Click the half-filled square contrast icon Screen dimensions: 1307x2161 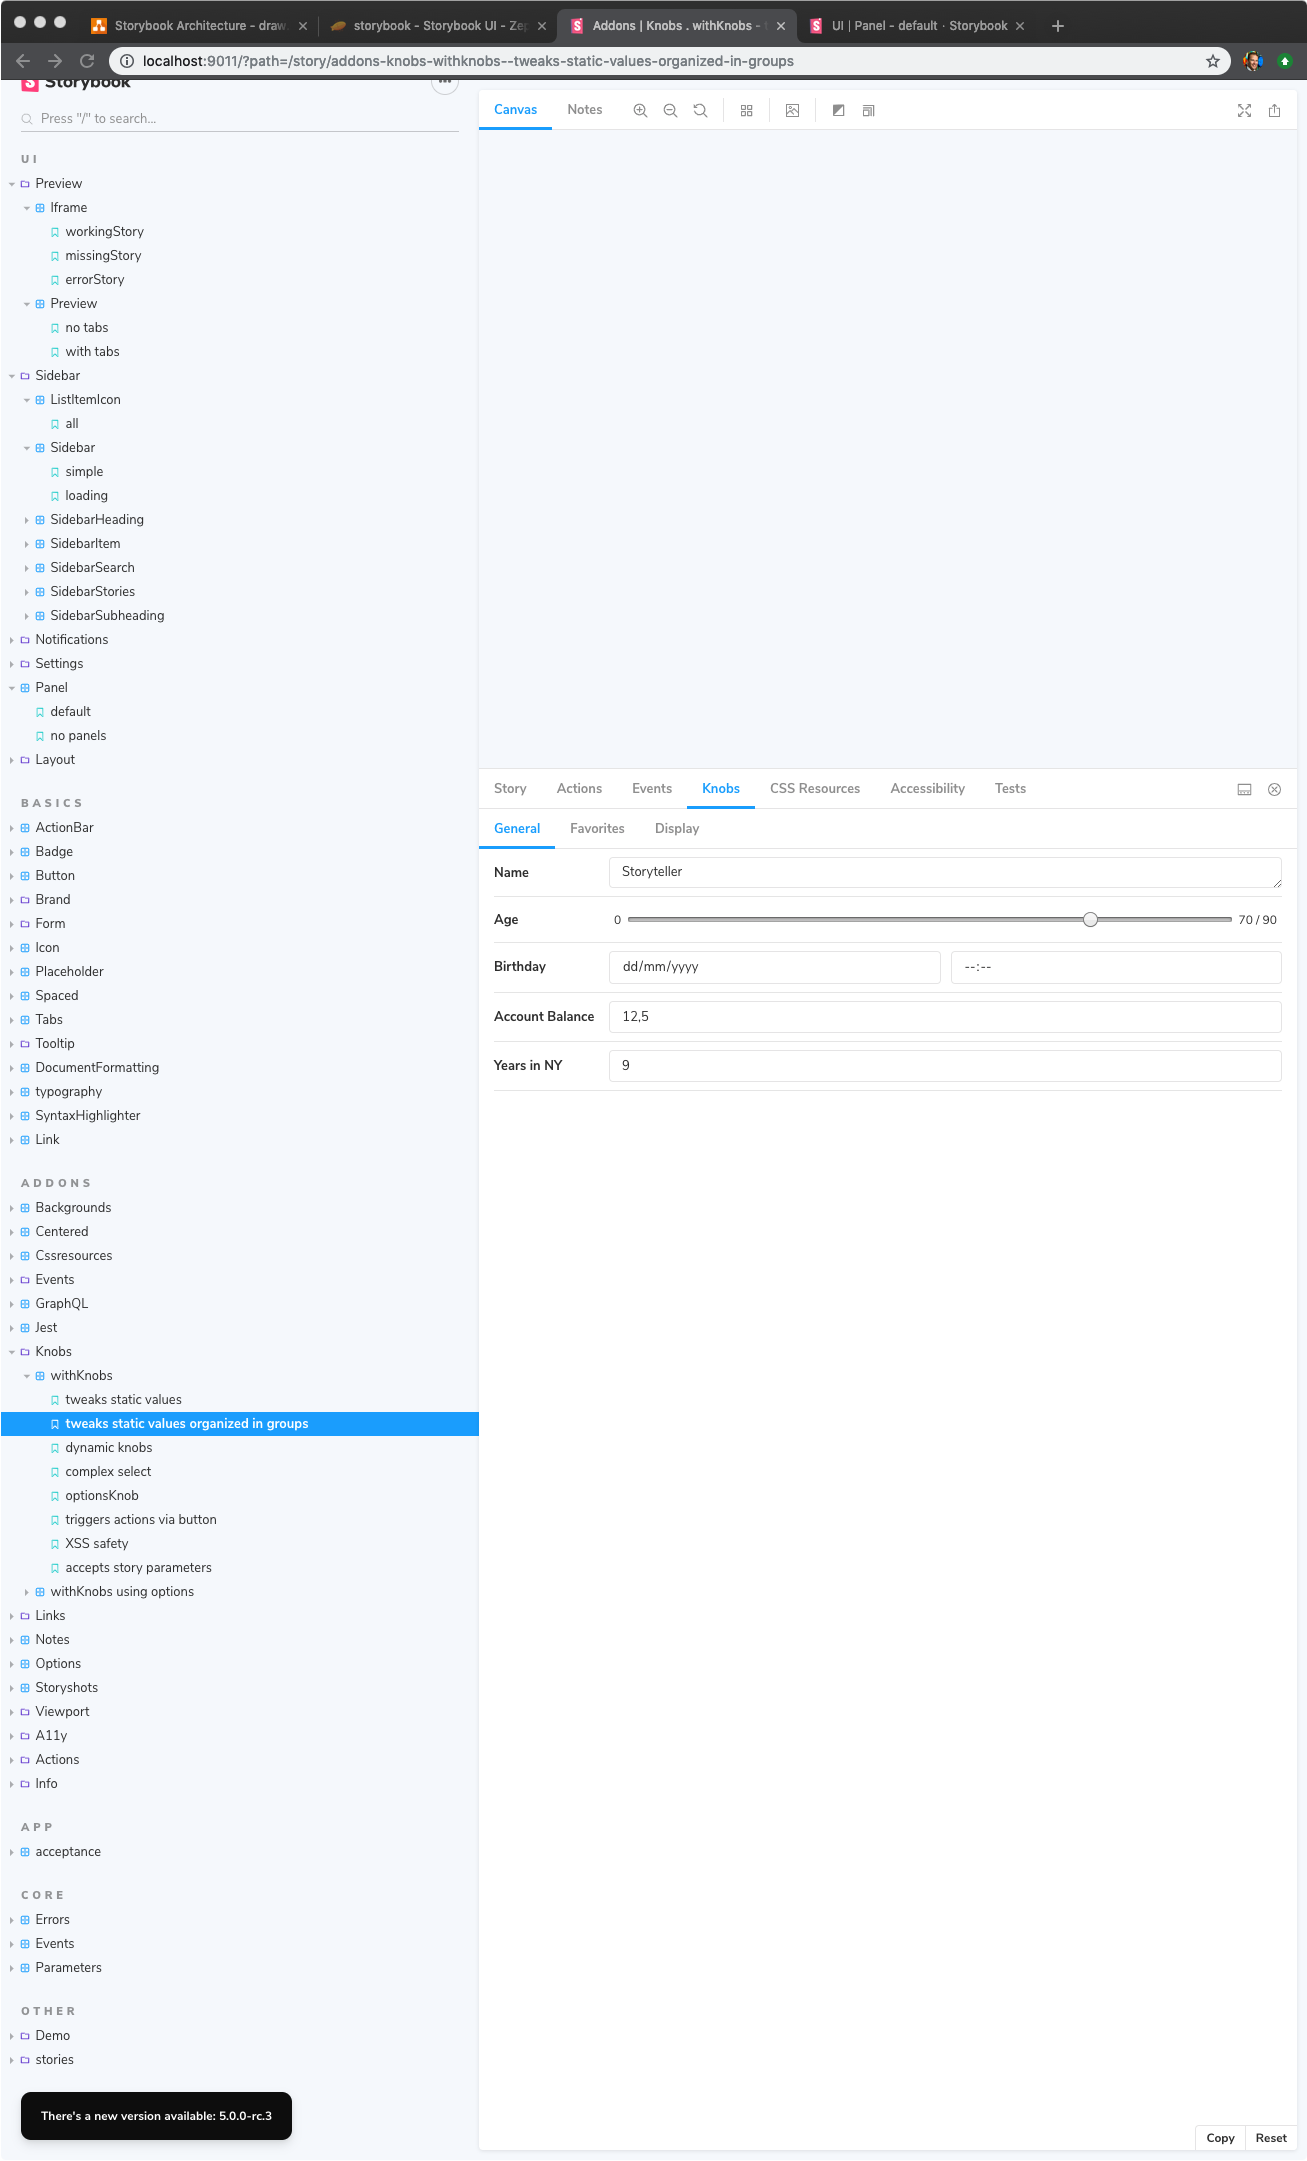tap(838, 110)
